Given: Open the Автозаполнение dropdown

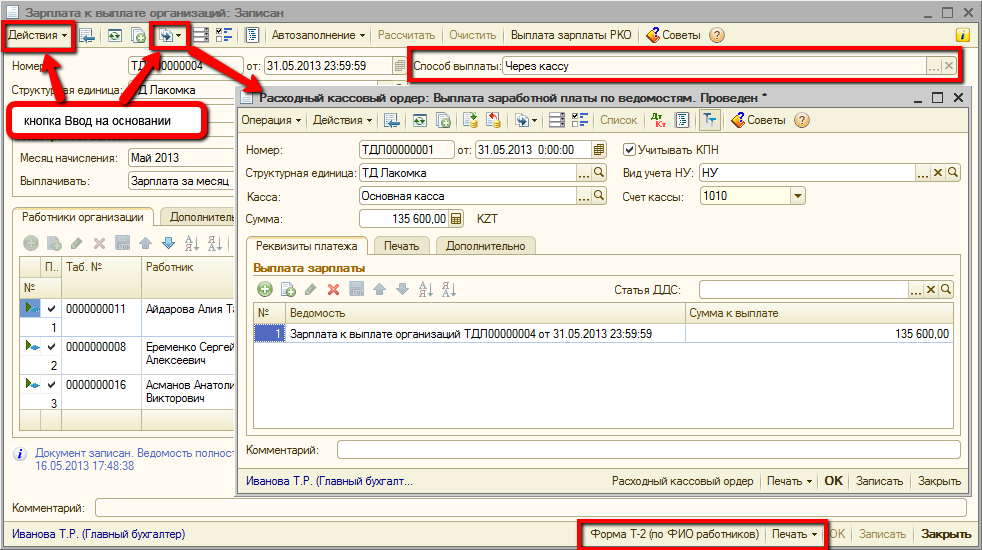Looking at the screenshot, I should [318, 35].
